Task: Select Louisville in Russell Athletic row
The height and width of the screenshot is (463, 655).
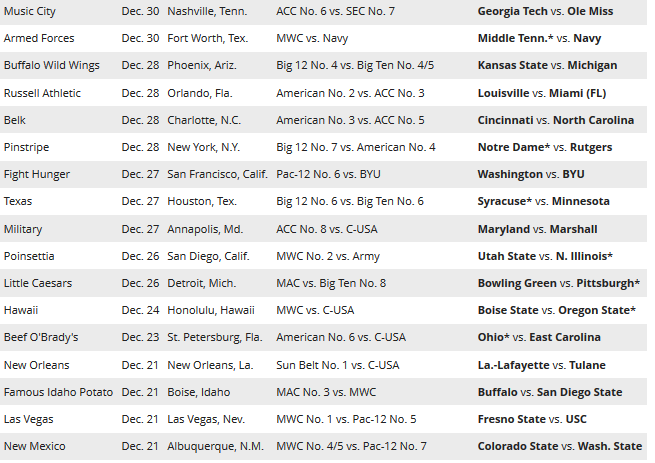Action: [503, 93]
